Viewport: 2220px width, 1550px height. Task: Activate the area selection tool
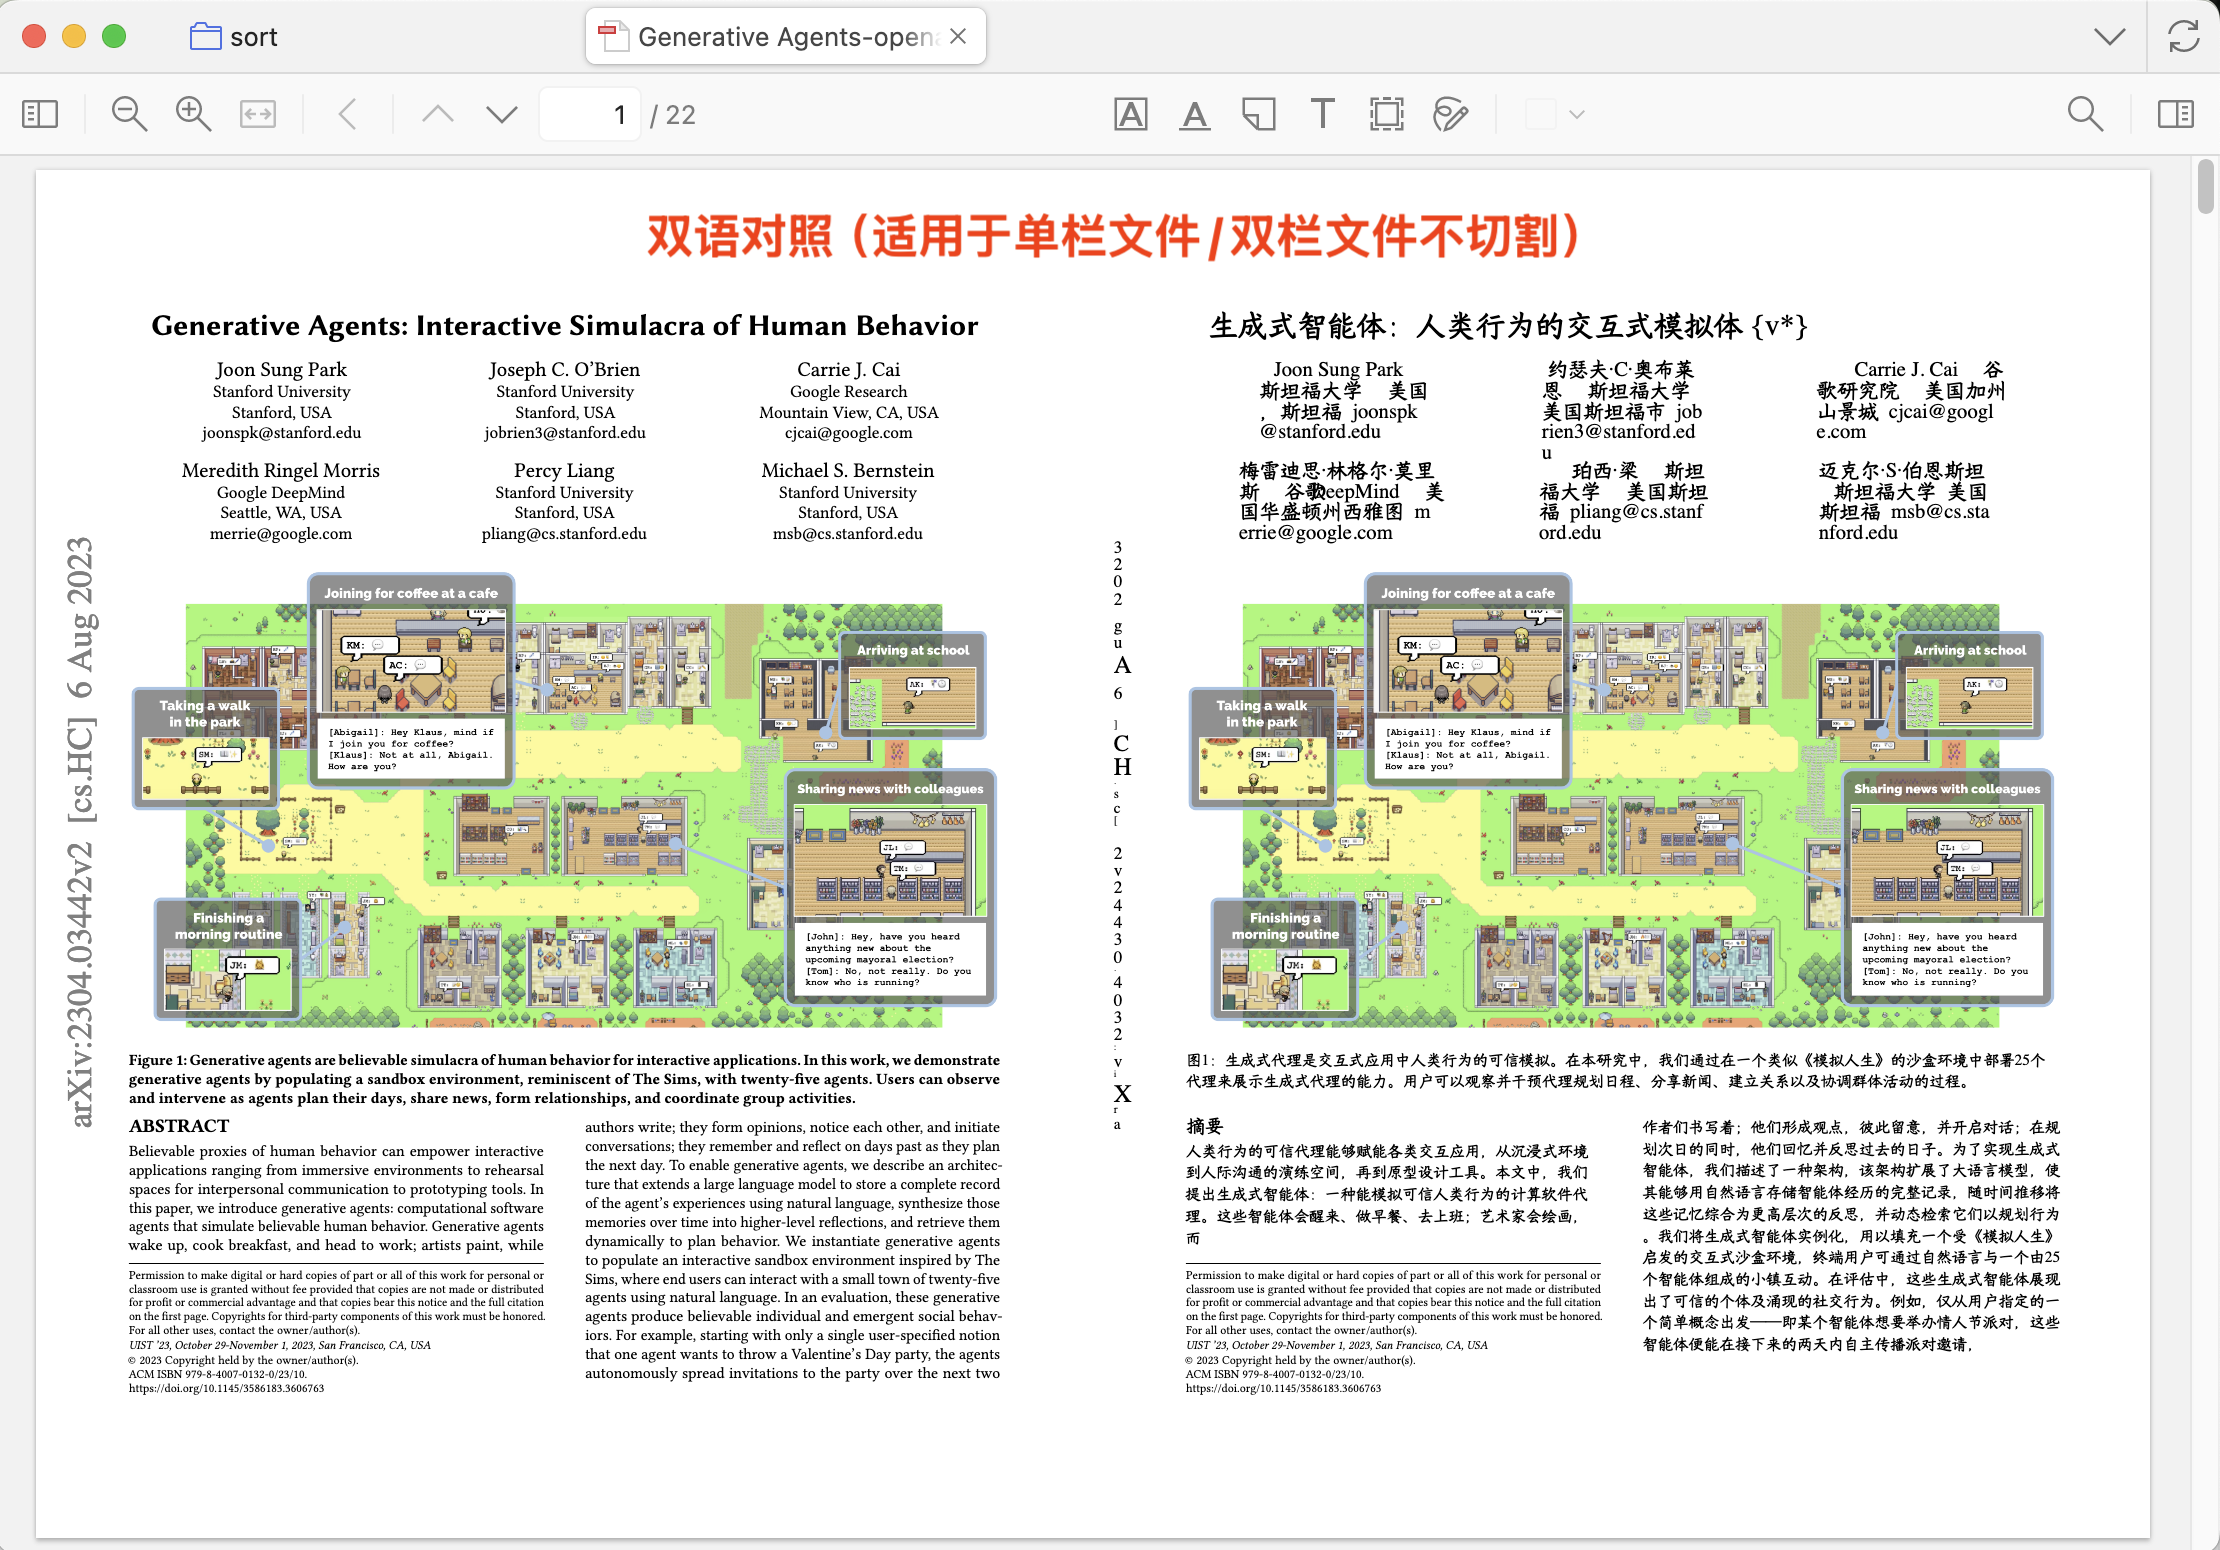1386,113
